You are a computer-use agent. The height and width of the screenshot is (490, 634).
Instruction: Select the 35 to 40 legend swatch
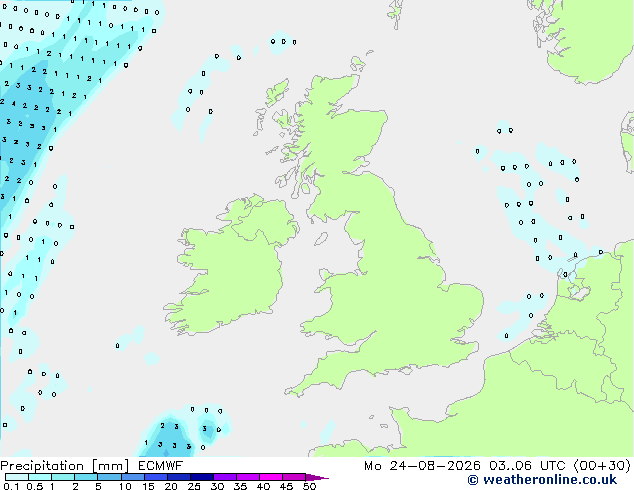point(247,477)
